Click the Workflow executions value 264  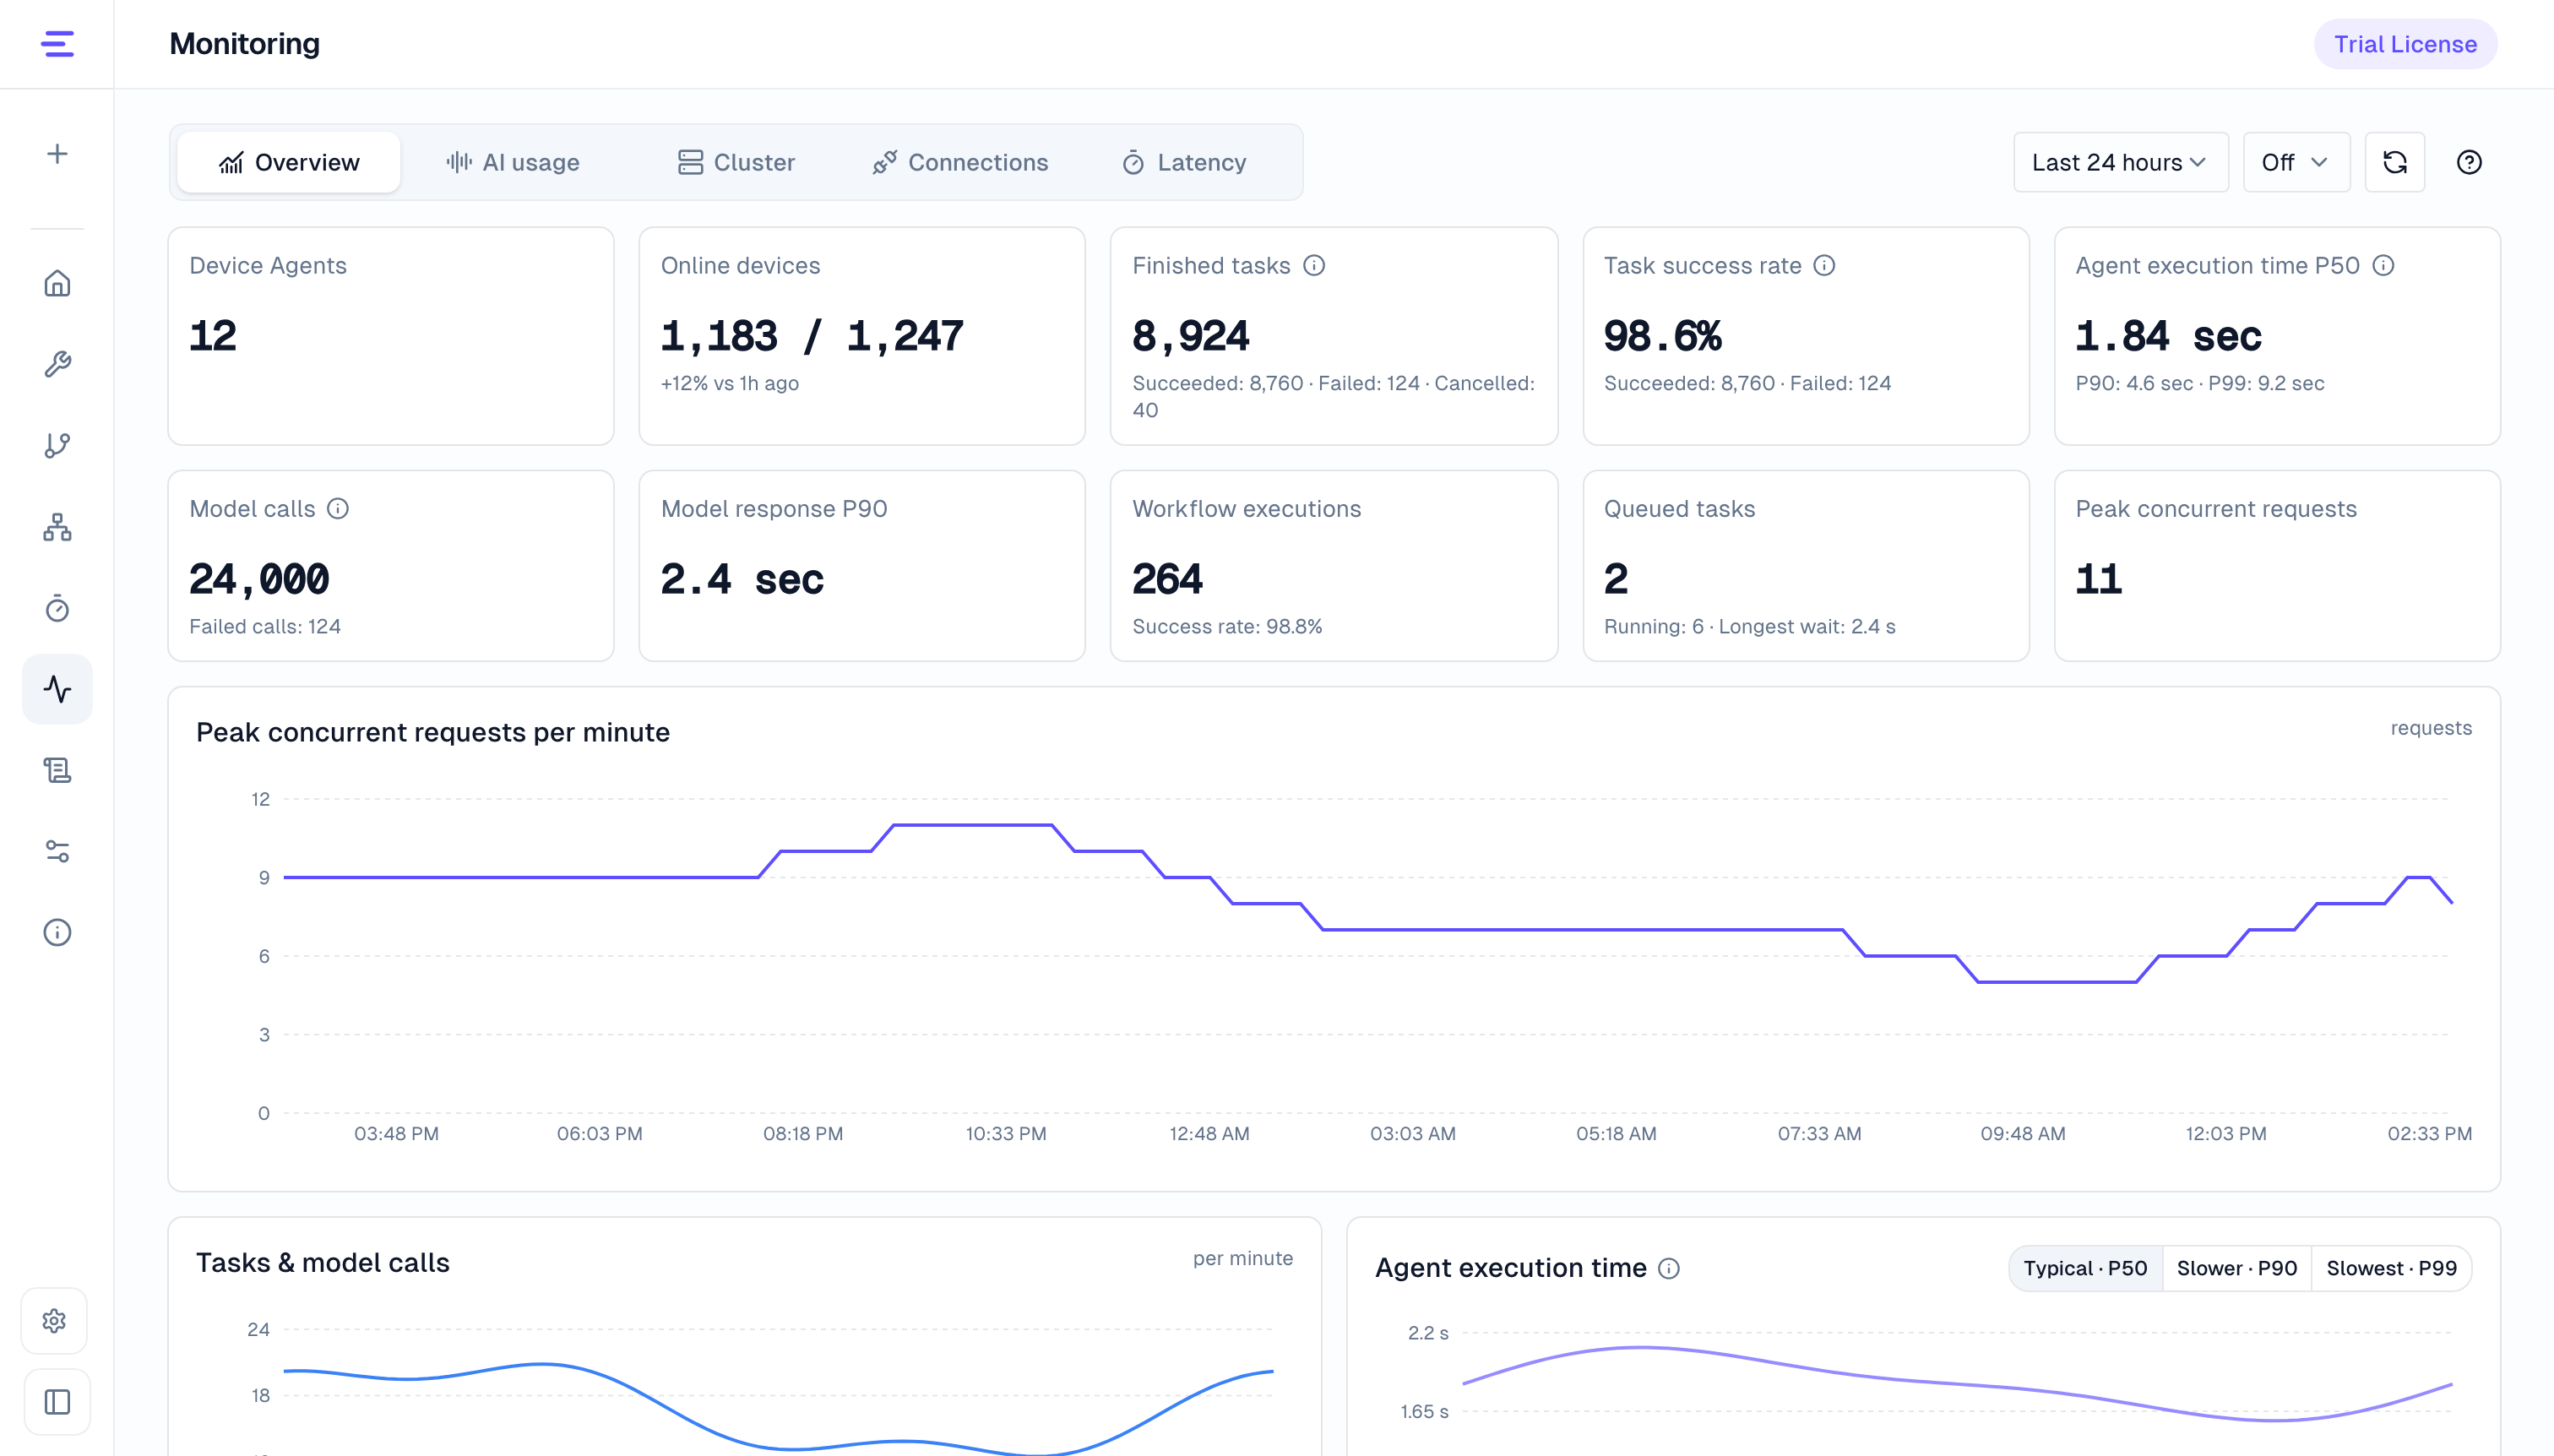pyautogui.click(x=1167, y=579)
